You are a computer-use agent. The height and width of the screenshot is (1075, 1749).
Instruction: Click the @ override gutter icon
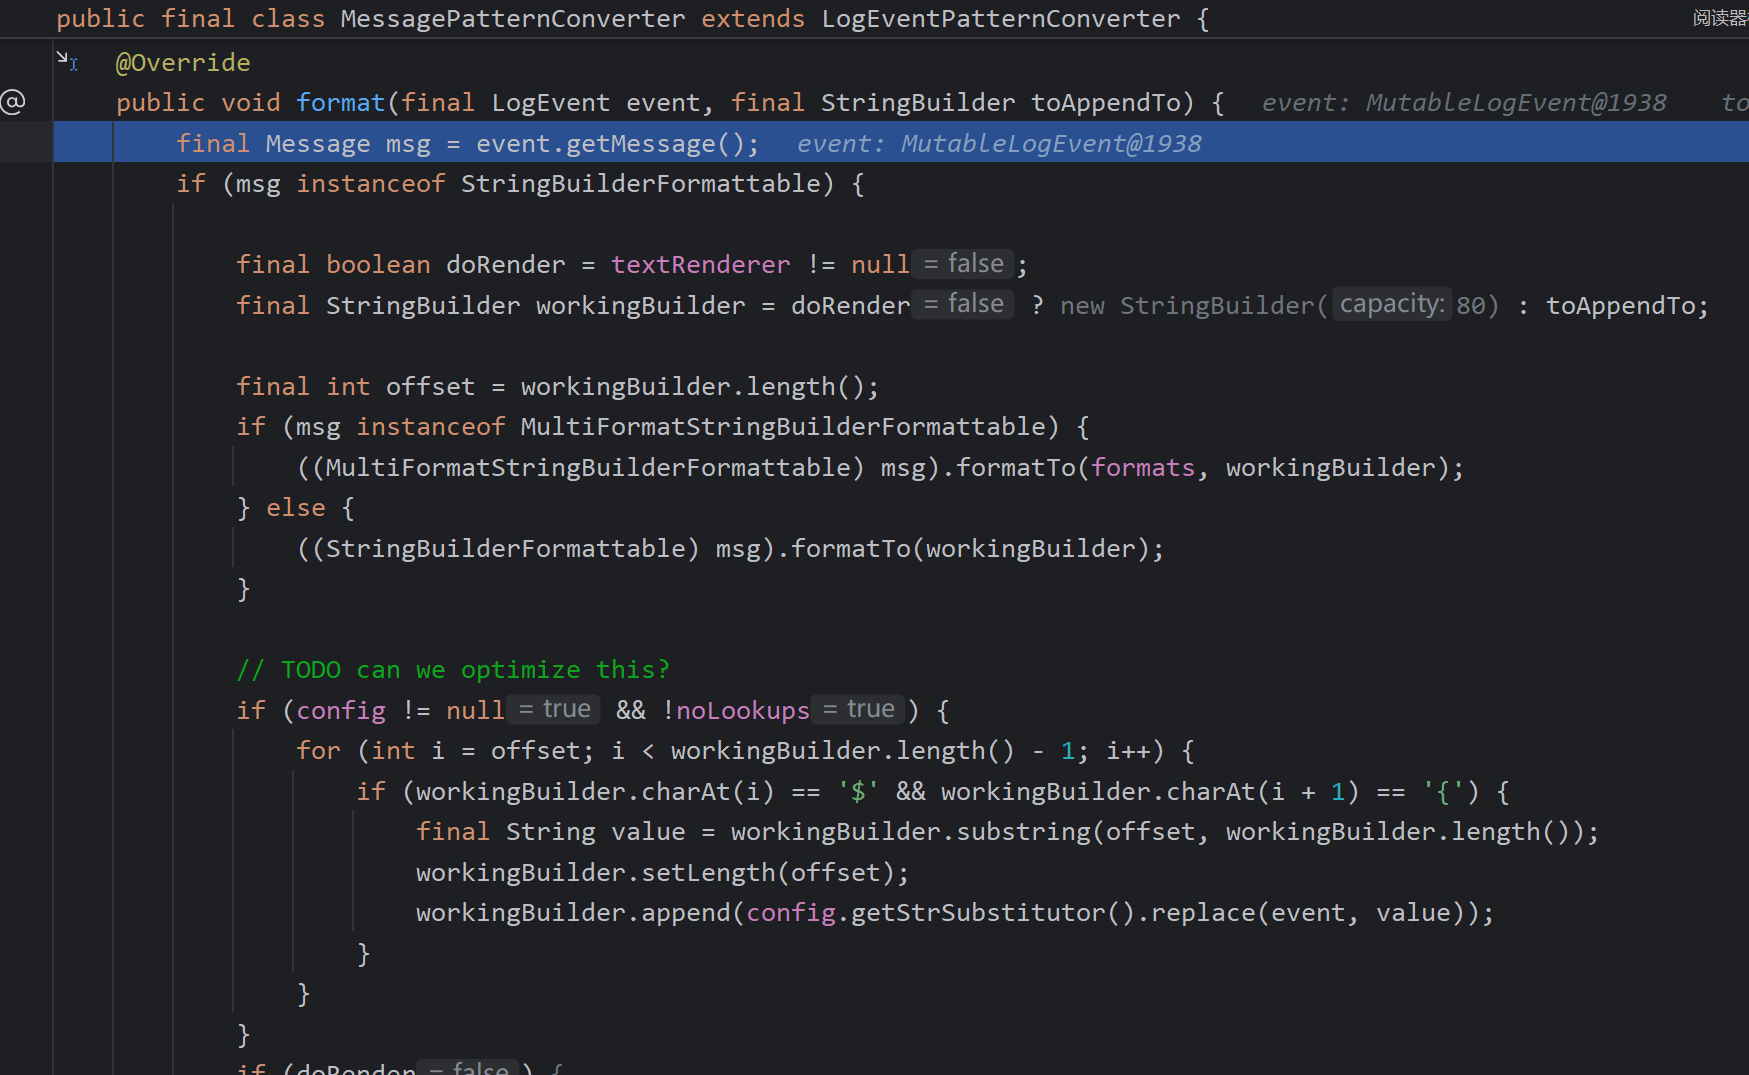tap(13, 102)
